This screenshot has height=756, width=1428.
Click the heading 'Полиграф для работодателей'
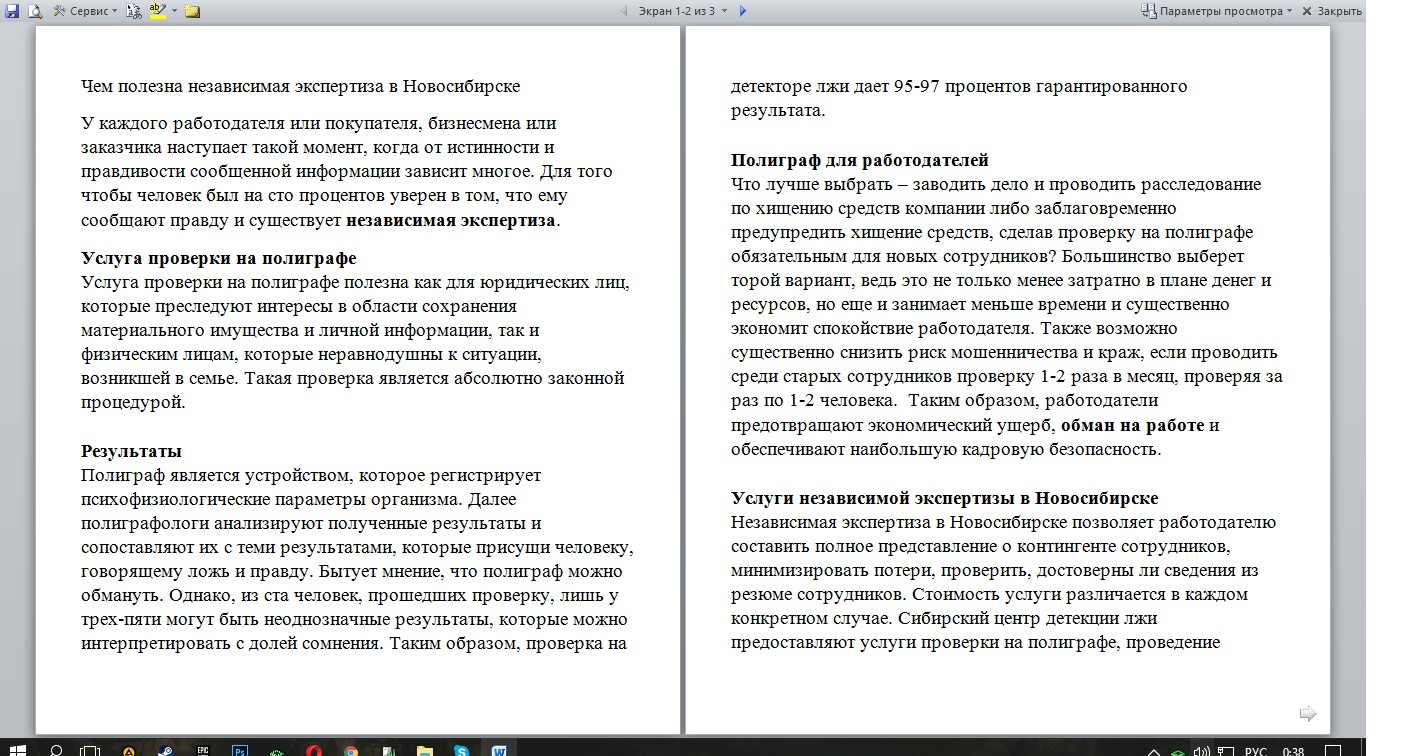860,160
